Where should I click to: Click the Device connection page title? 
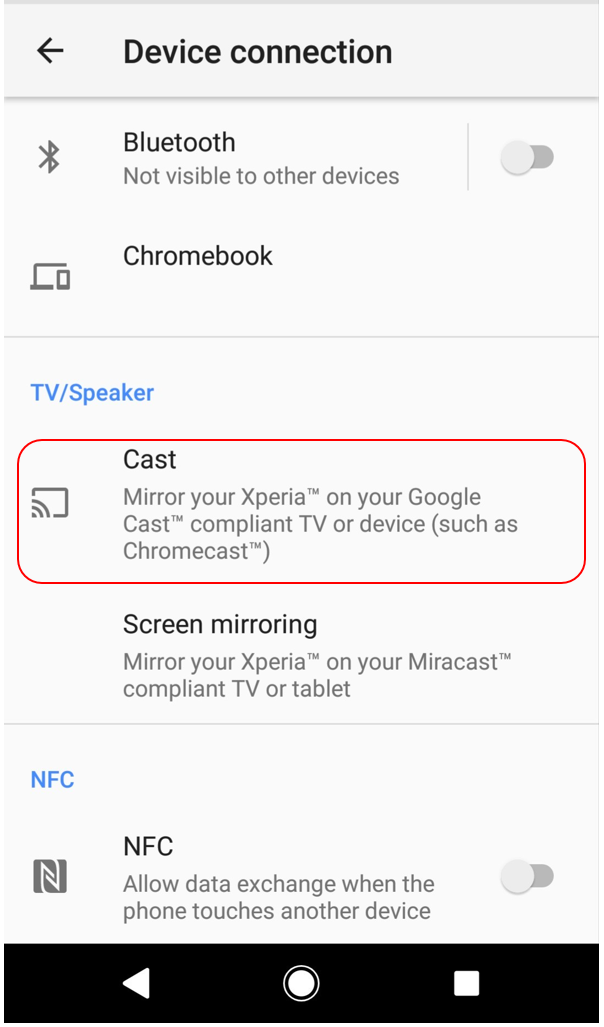(x=258, y=52)
